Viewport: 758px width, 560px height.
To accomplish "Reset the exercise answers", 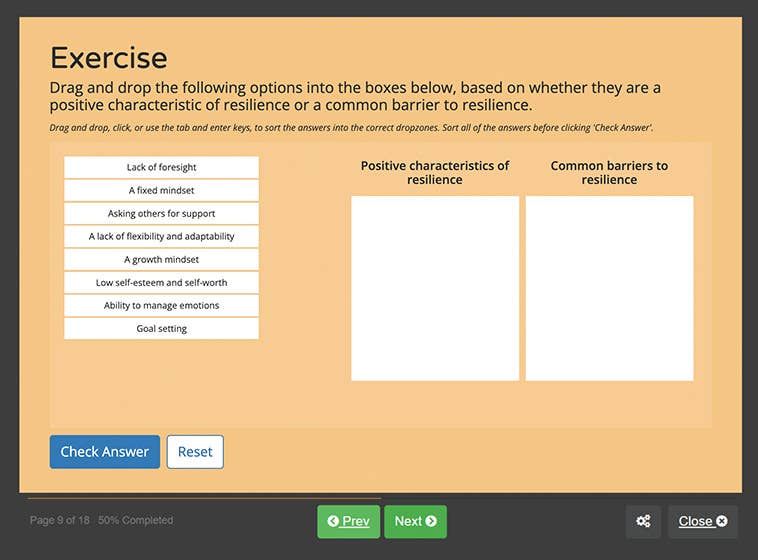I will 195,452.
